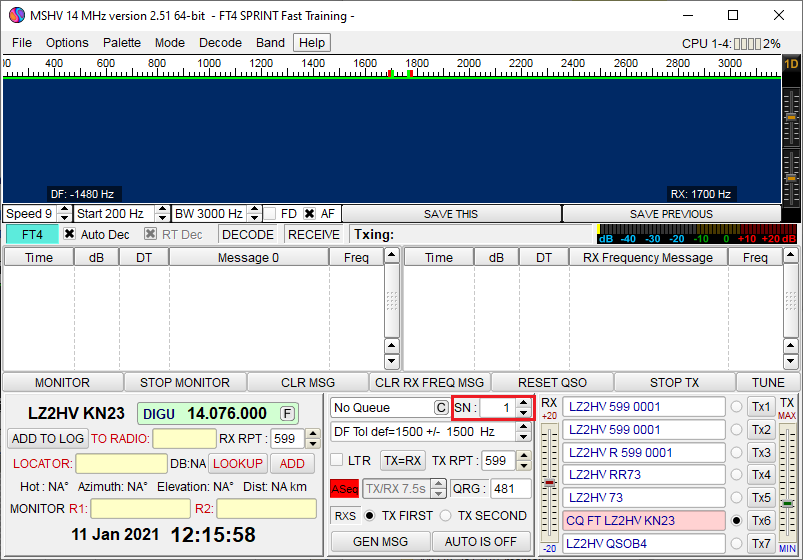Click the RXS button

pyautogui.click(x=345, y=516)
